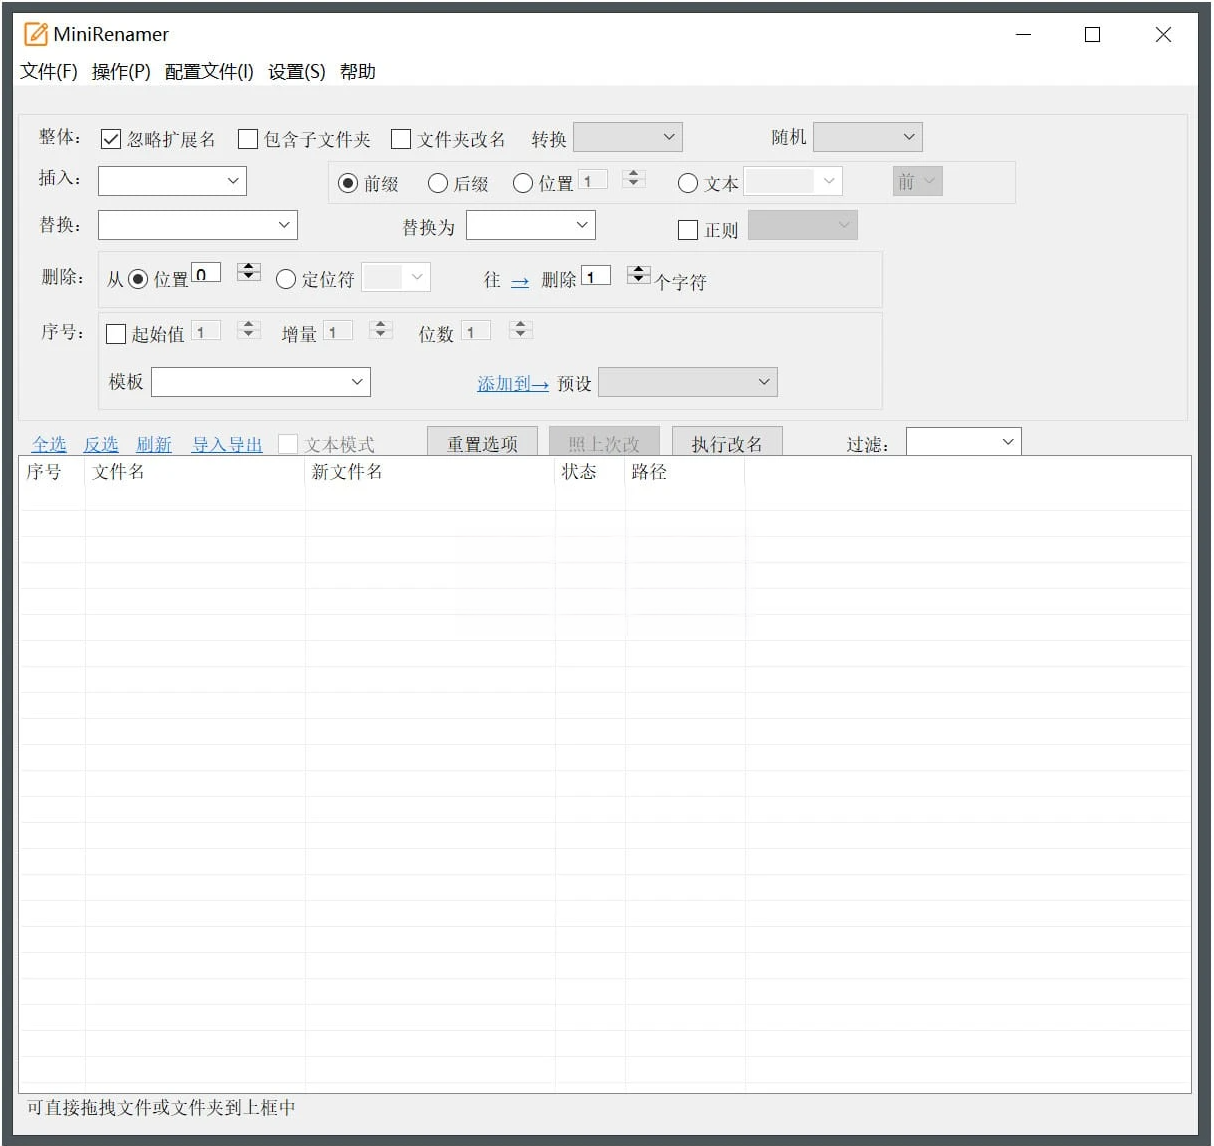The image size is (1214, 1146).
Task: Click stepper arrows for 插入 位置 value
Action: coord(633,178)
